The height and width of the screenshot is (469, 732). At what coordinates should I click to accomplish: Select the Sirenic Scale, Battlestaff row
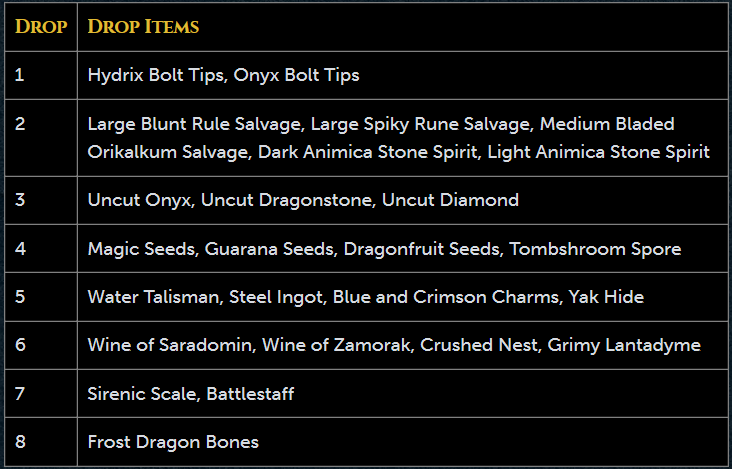click(x=366, y=393)
